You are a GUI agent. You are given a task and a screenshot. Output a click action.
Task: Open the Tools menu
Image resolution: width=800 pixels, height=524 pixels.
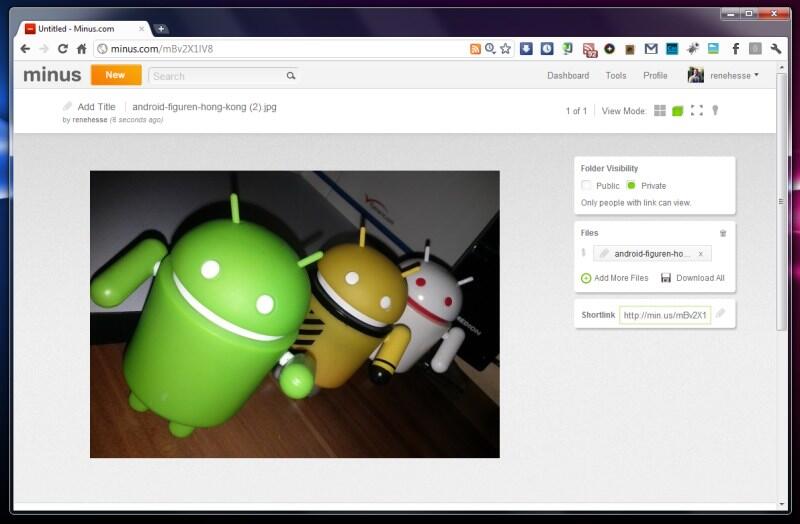(616, 76)
